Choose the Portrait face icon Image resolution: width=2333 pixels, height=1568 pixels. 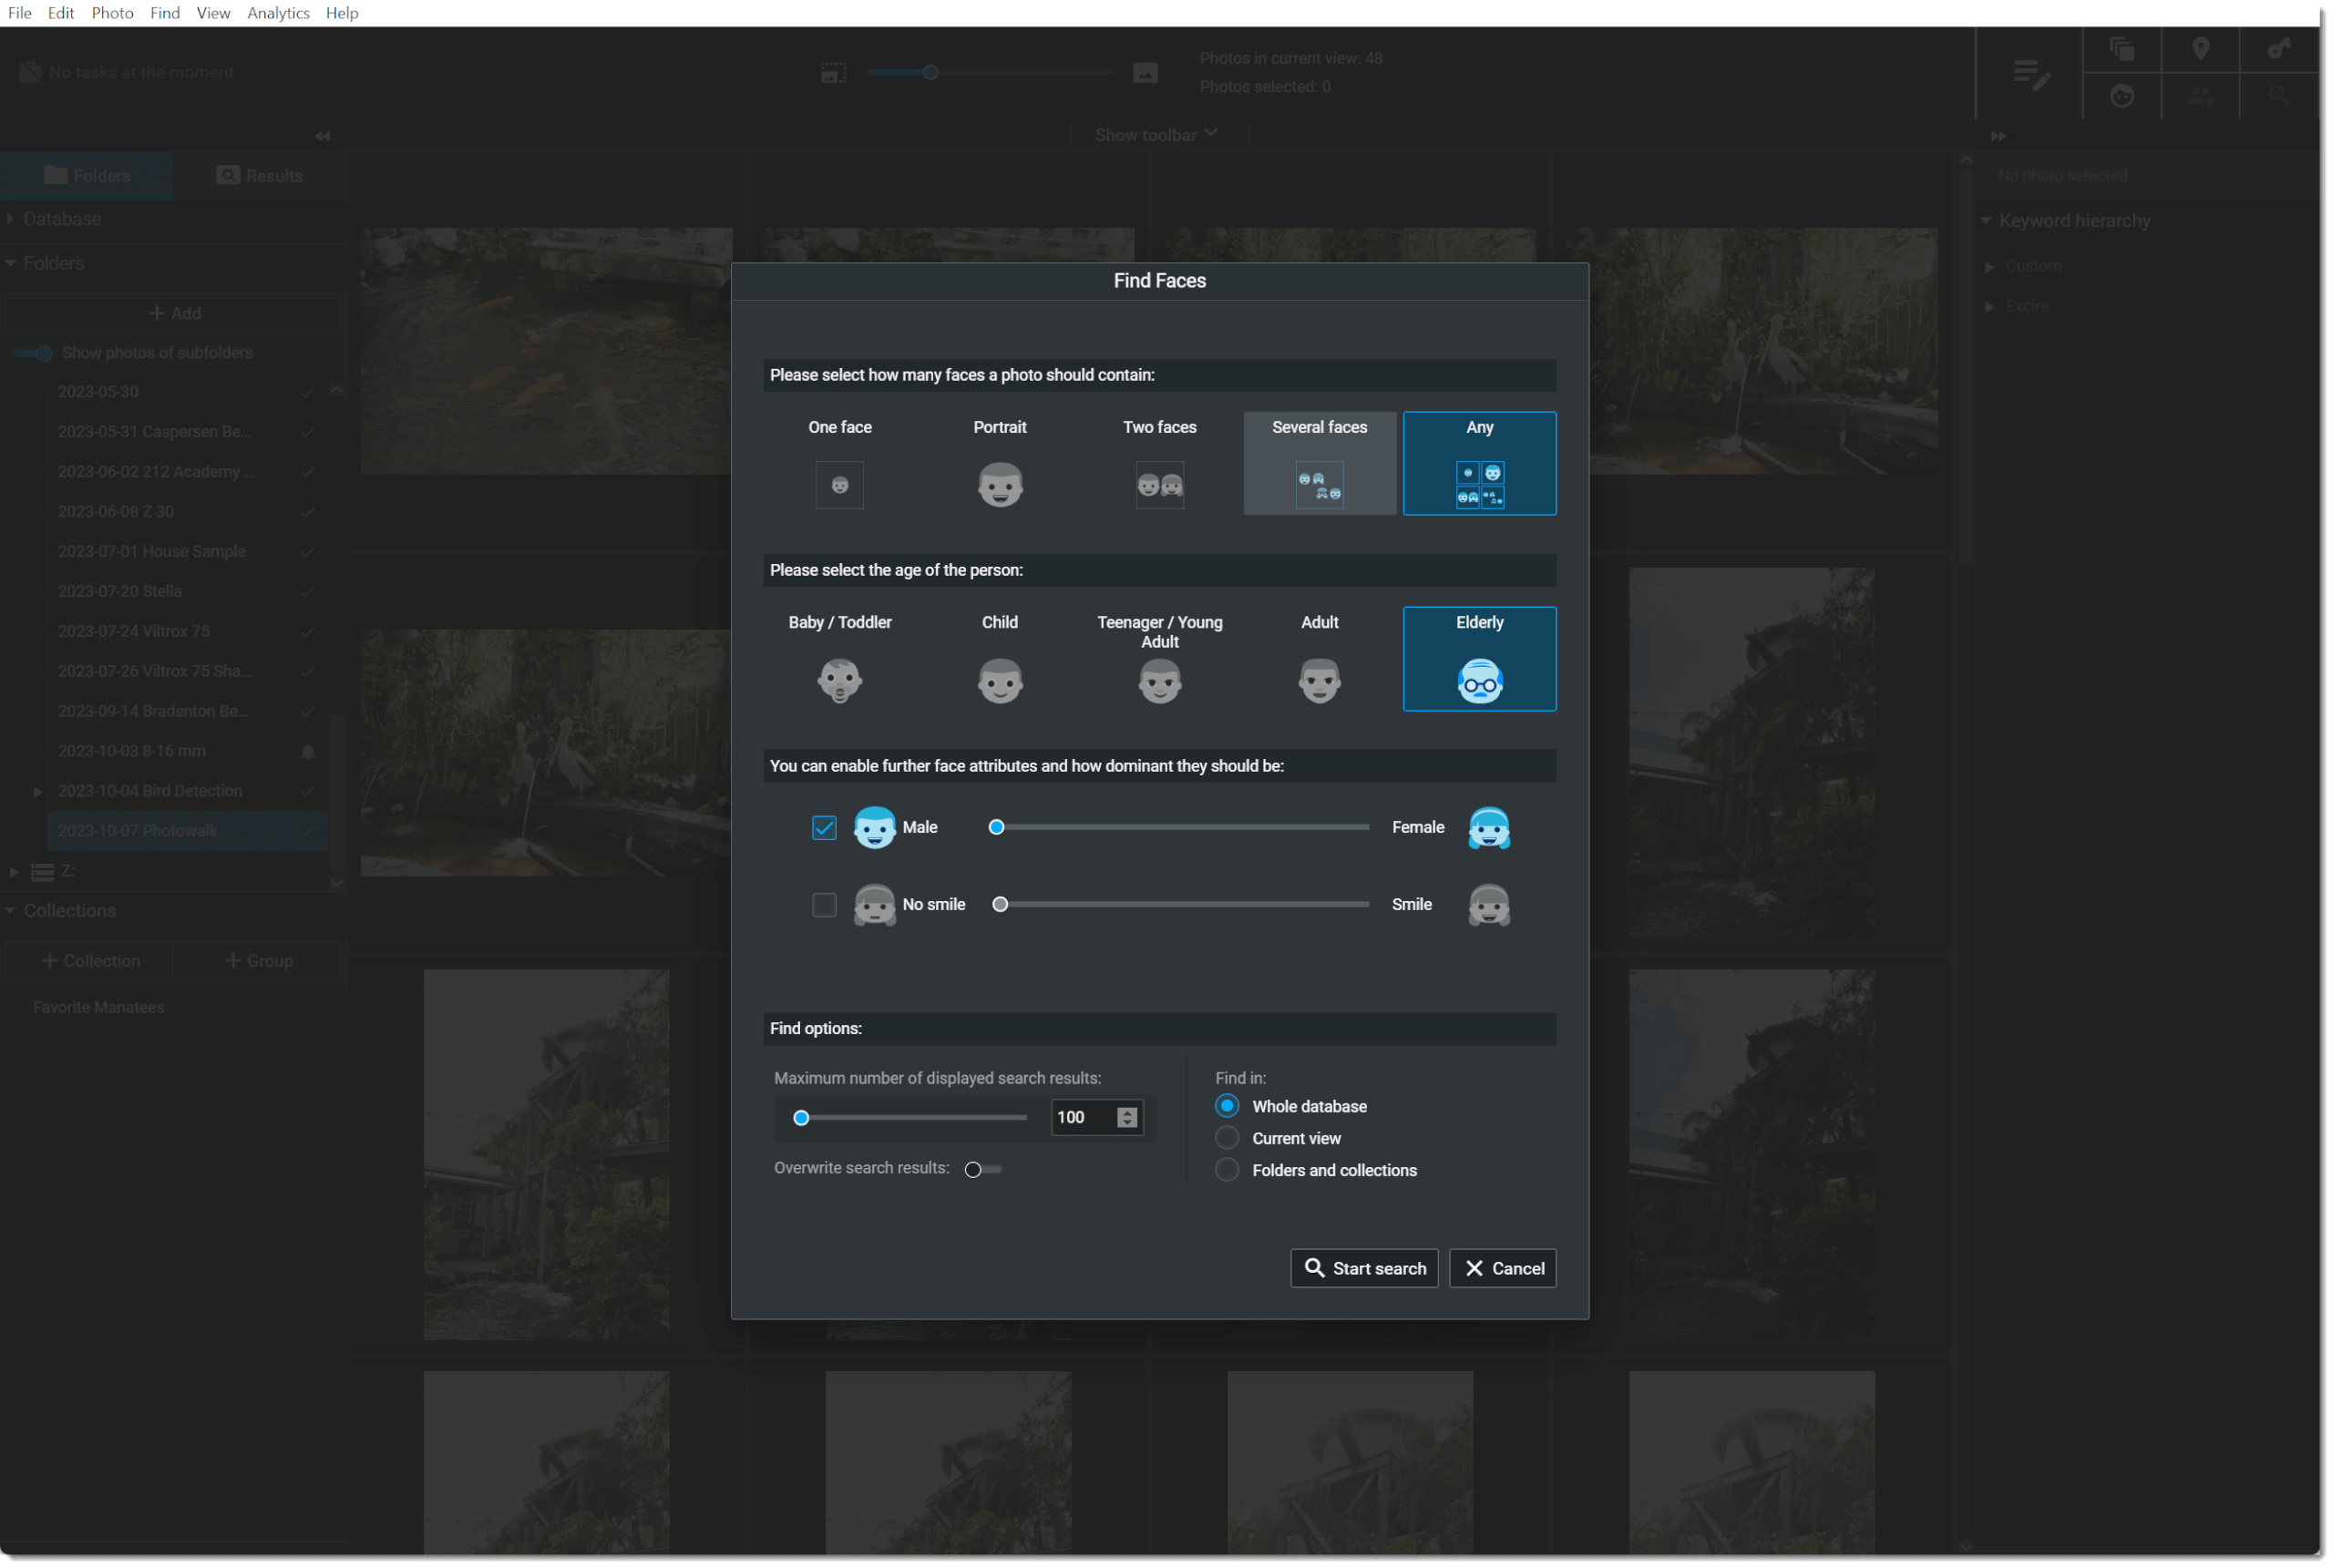[x=999, y=485]
